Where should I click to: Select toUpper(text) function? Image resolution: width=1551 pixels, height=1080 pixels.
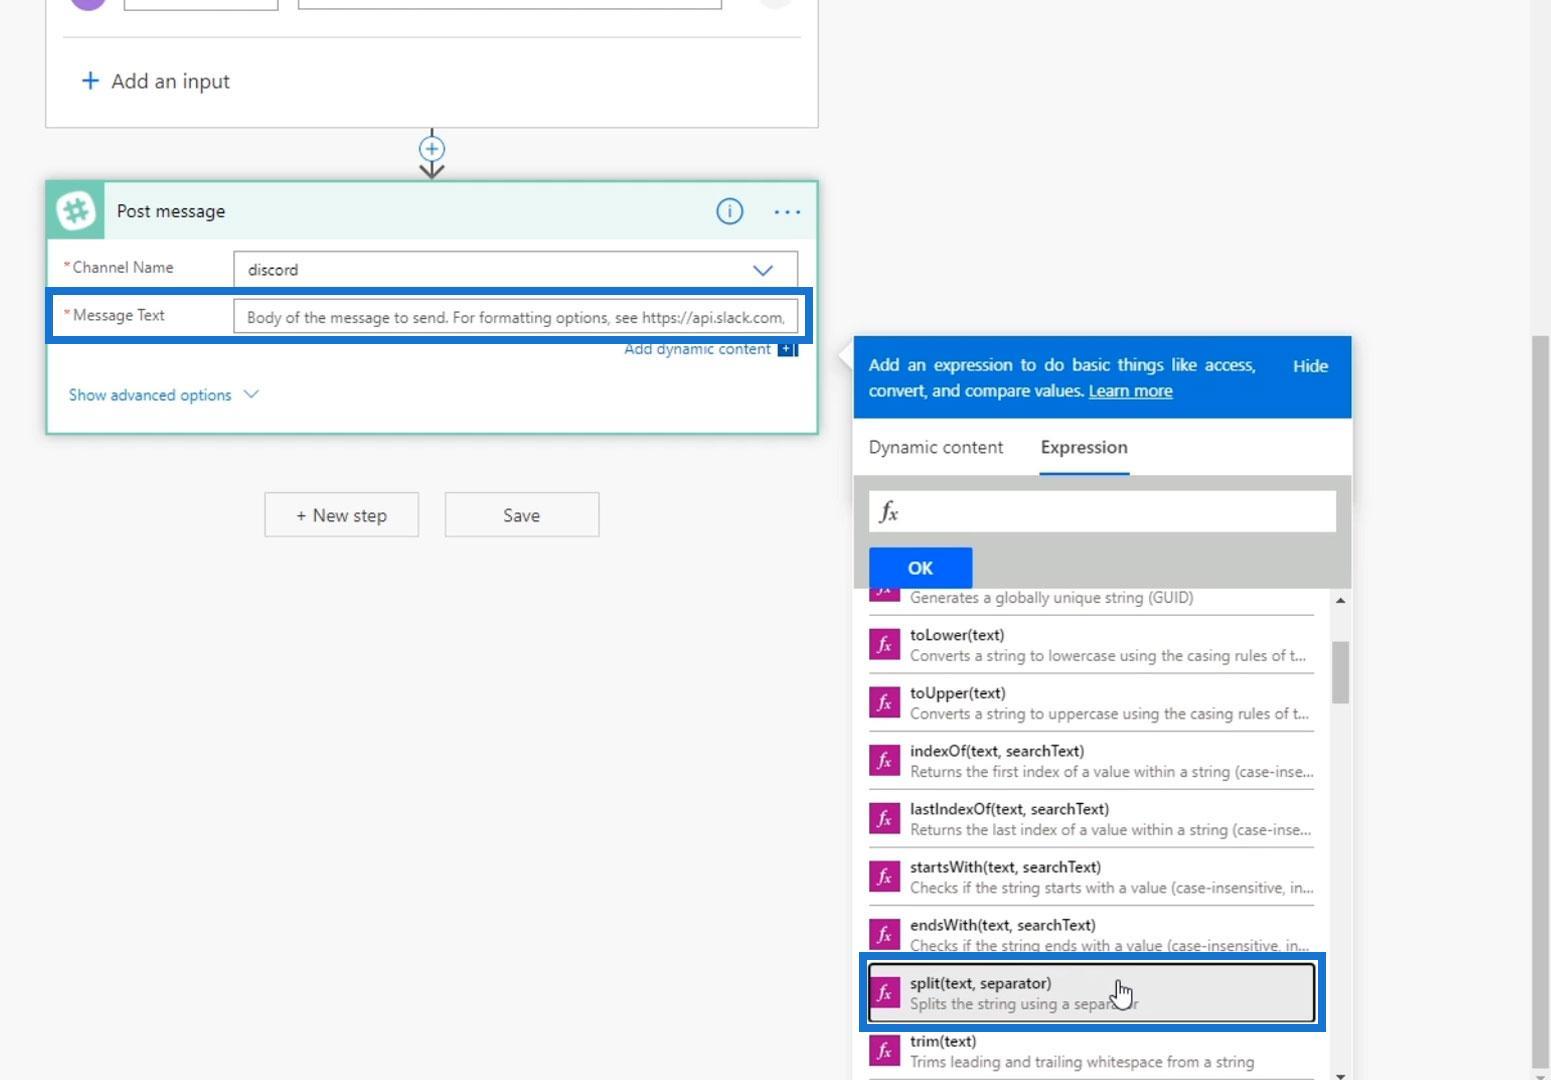tap(1091, 703)
